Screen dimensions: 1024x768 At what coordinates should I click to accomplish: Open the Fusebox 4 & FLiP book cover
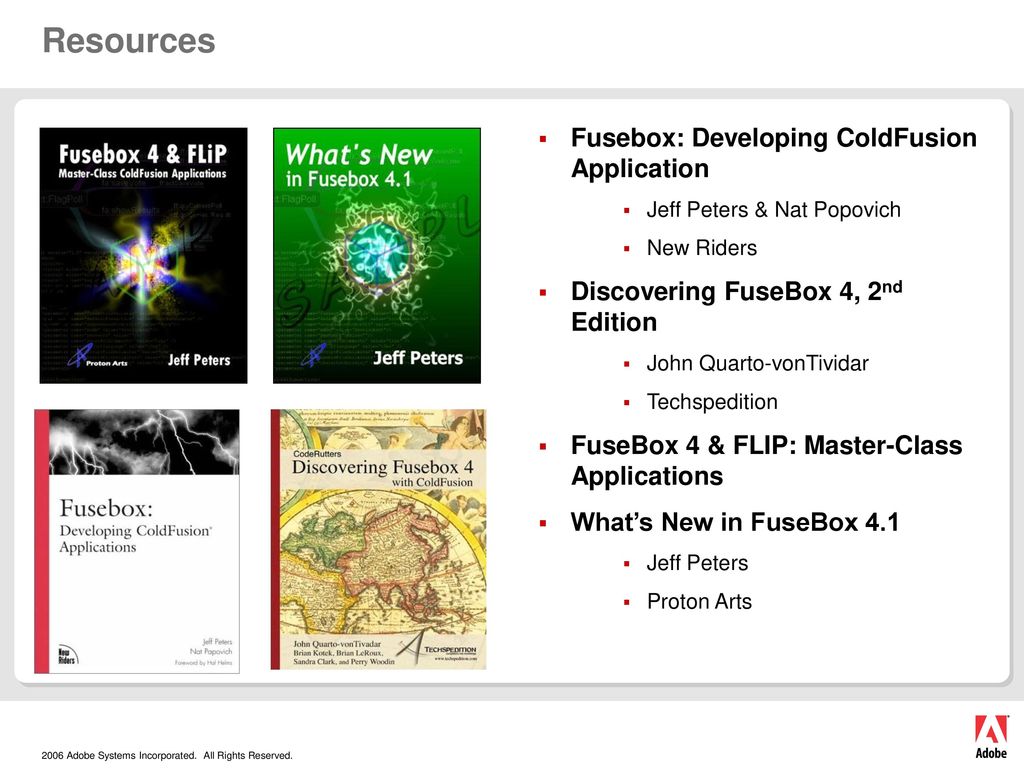click(x=144, y=255)
